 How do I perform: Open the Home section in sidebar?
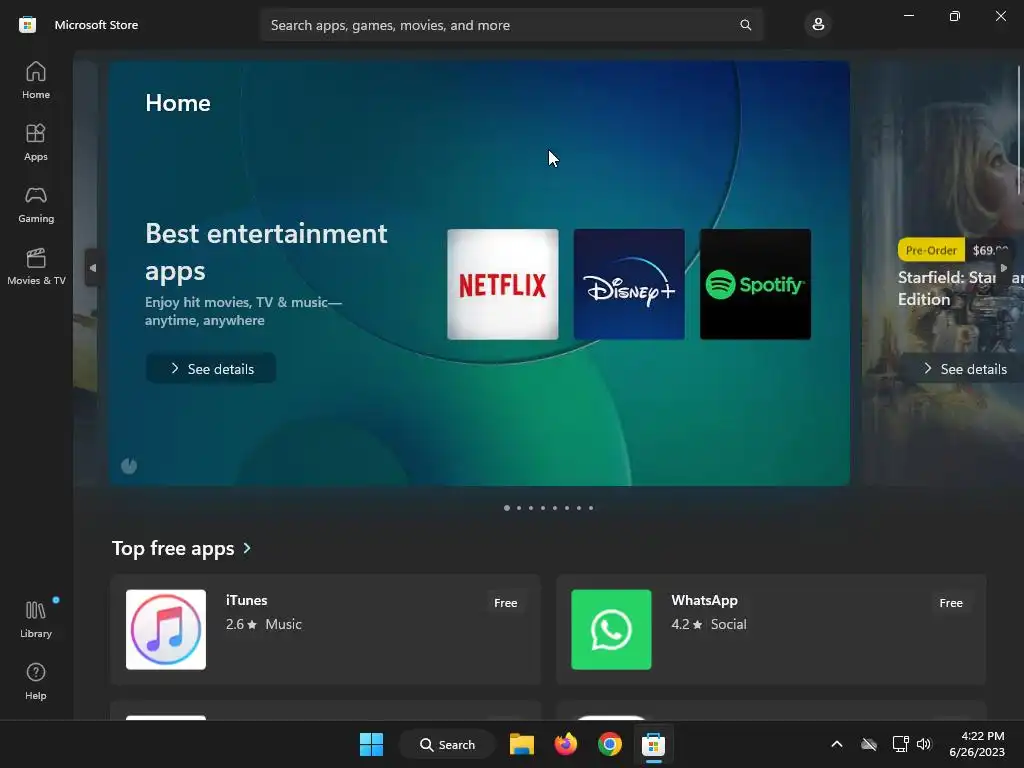click(36, 80)
